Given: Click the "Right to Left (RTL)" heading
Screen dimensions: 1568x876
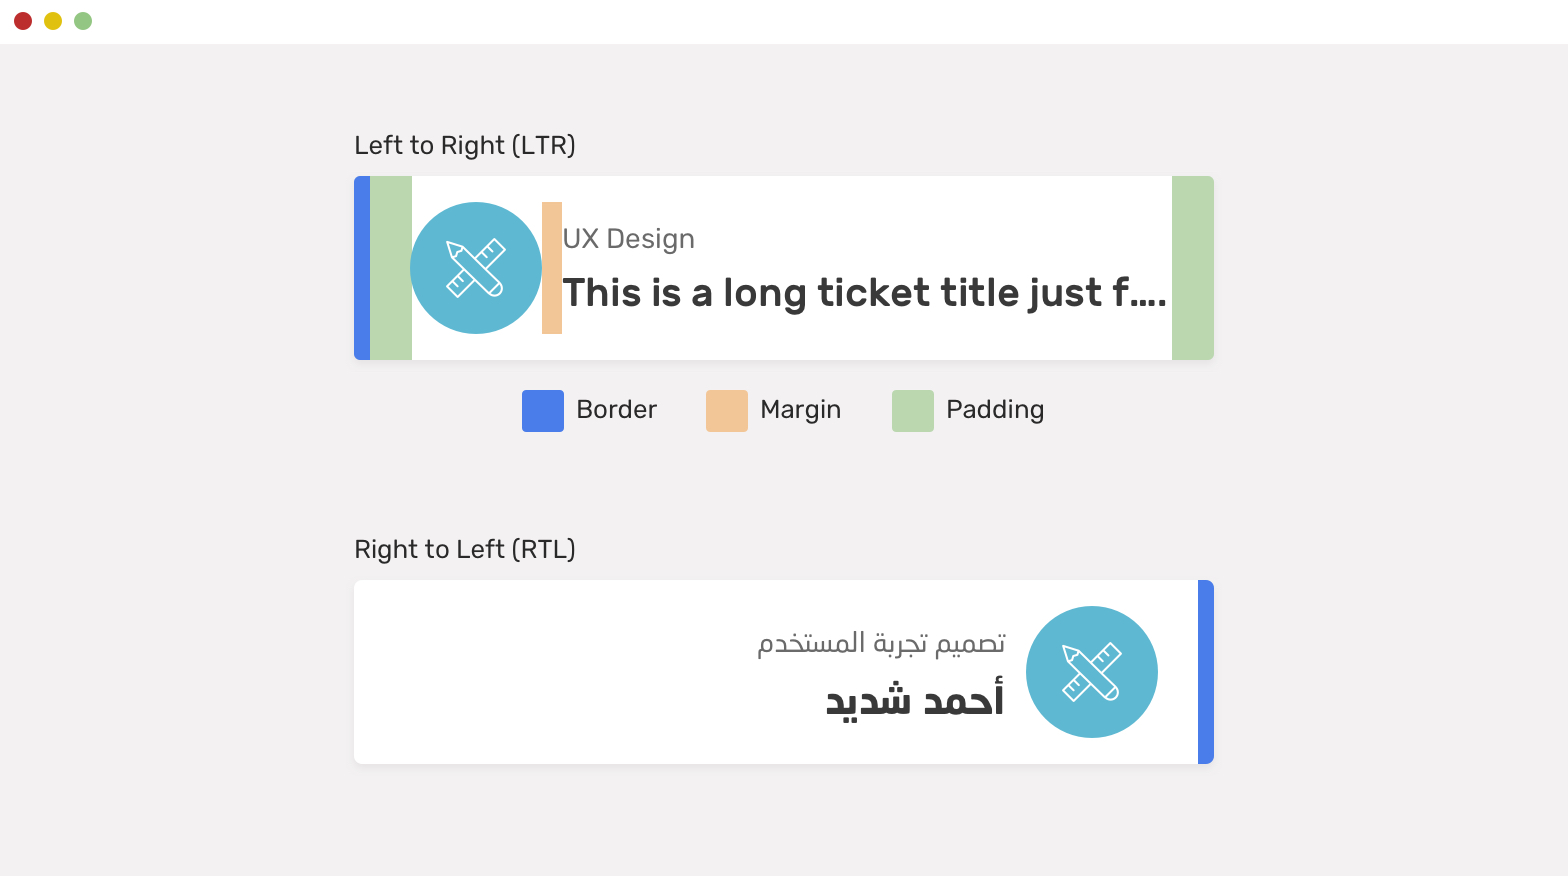Looking at the screenshot, I should (x=465, y=549).
